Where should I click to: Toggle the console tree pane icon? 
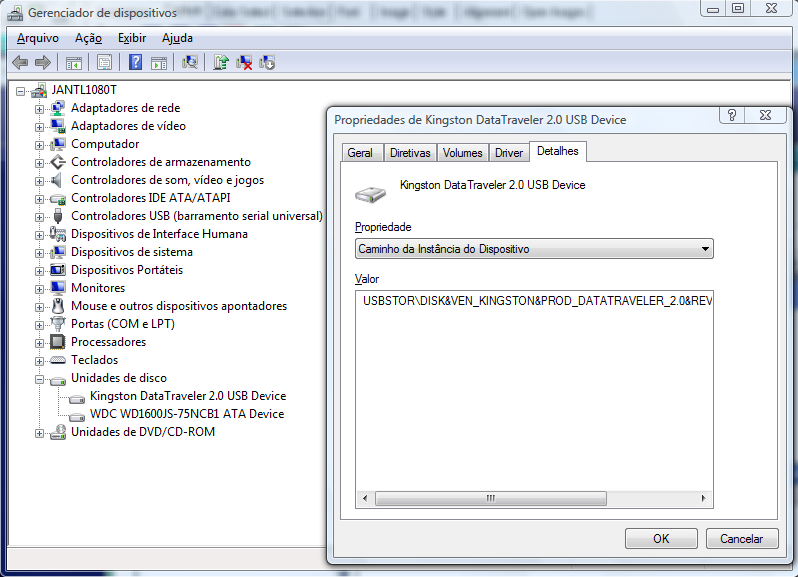pos(74,63)
